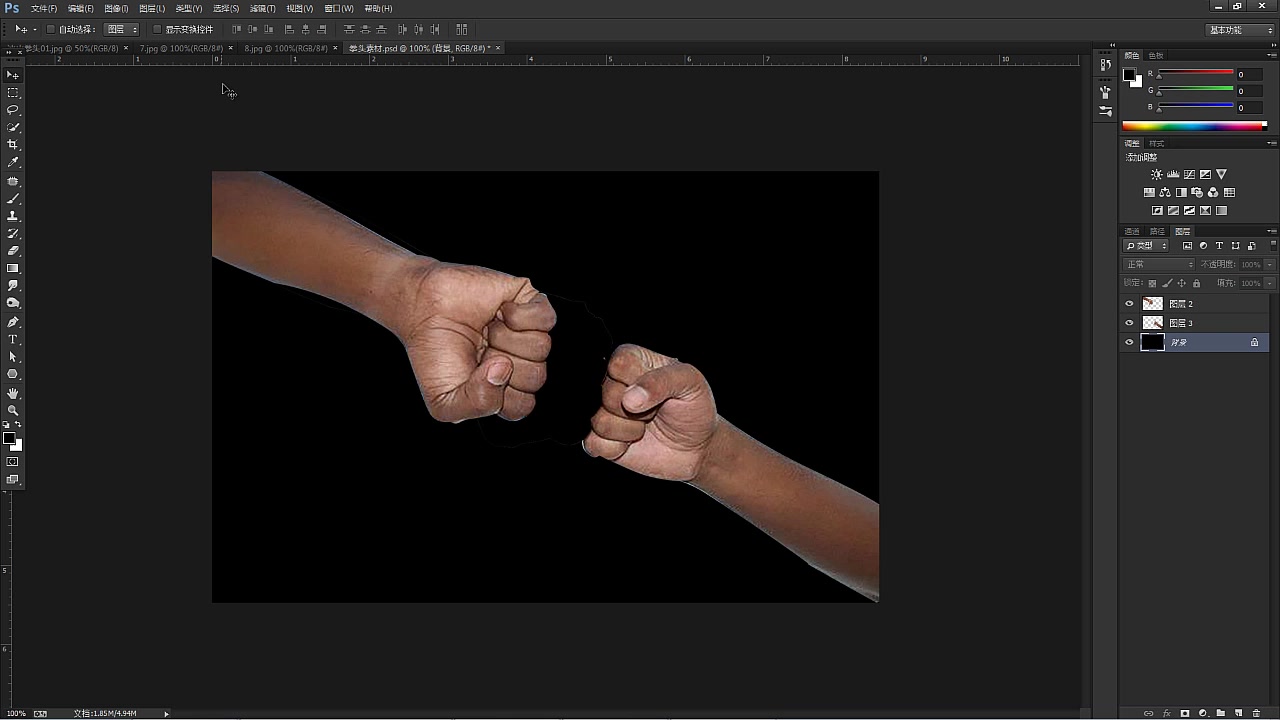Open the fill value dropdown
The image size is (1280, 720).
tap(1270, 283)
